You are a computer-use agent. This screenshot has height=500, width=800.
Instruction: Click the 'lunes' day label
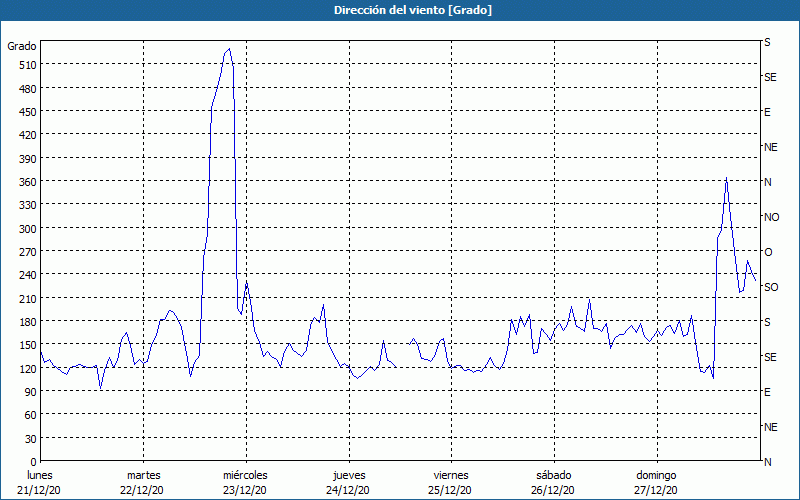(x=40, y=475)
